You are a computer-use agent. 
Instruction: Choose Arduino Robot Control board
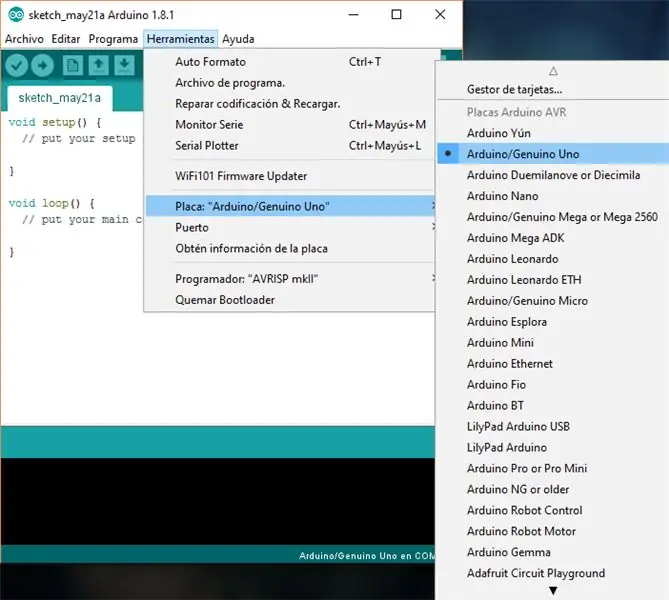tap(553, 510)
